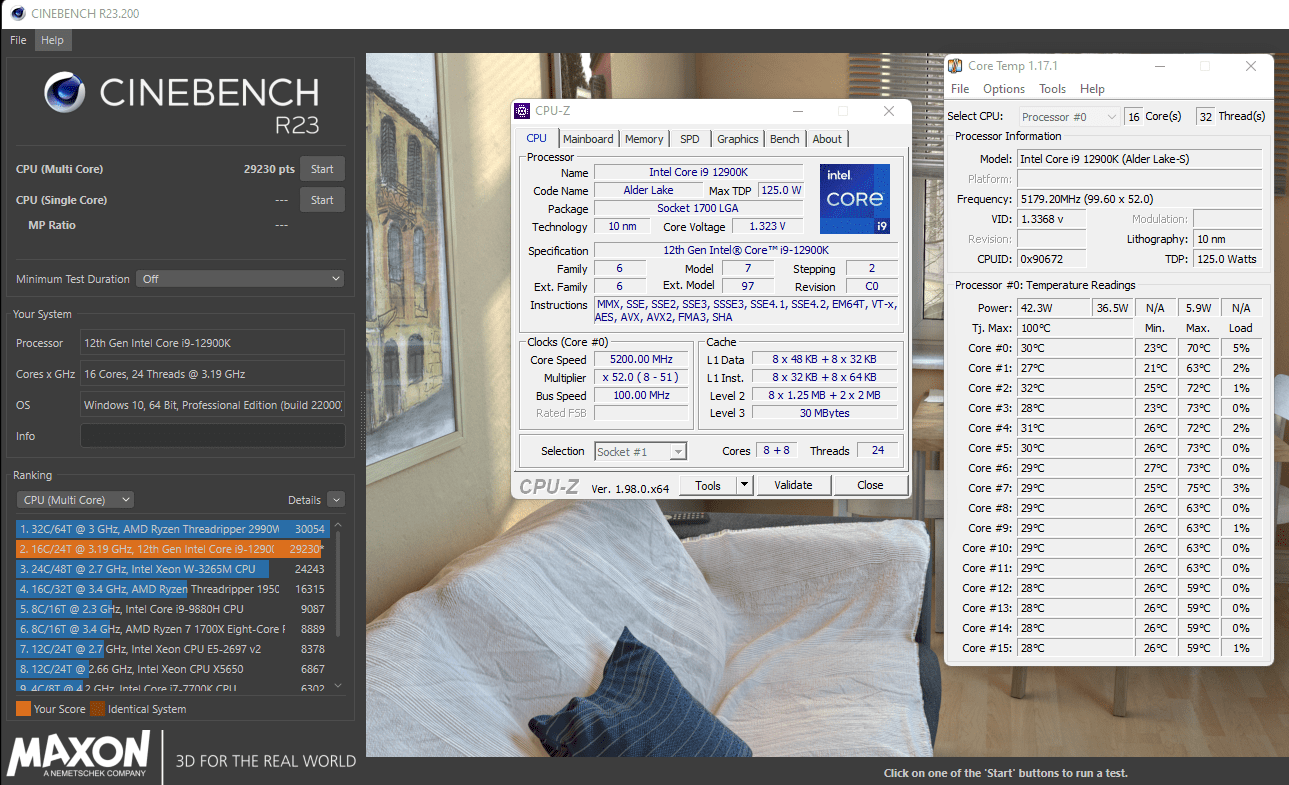Screen dimensions: 1289x785
Task: Click the Core #7 max 75°C reading
Action: tap(1198, 488)
